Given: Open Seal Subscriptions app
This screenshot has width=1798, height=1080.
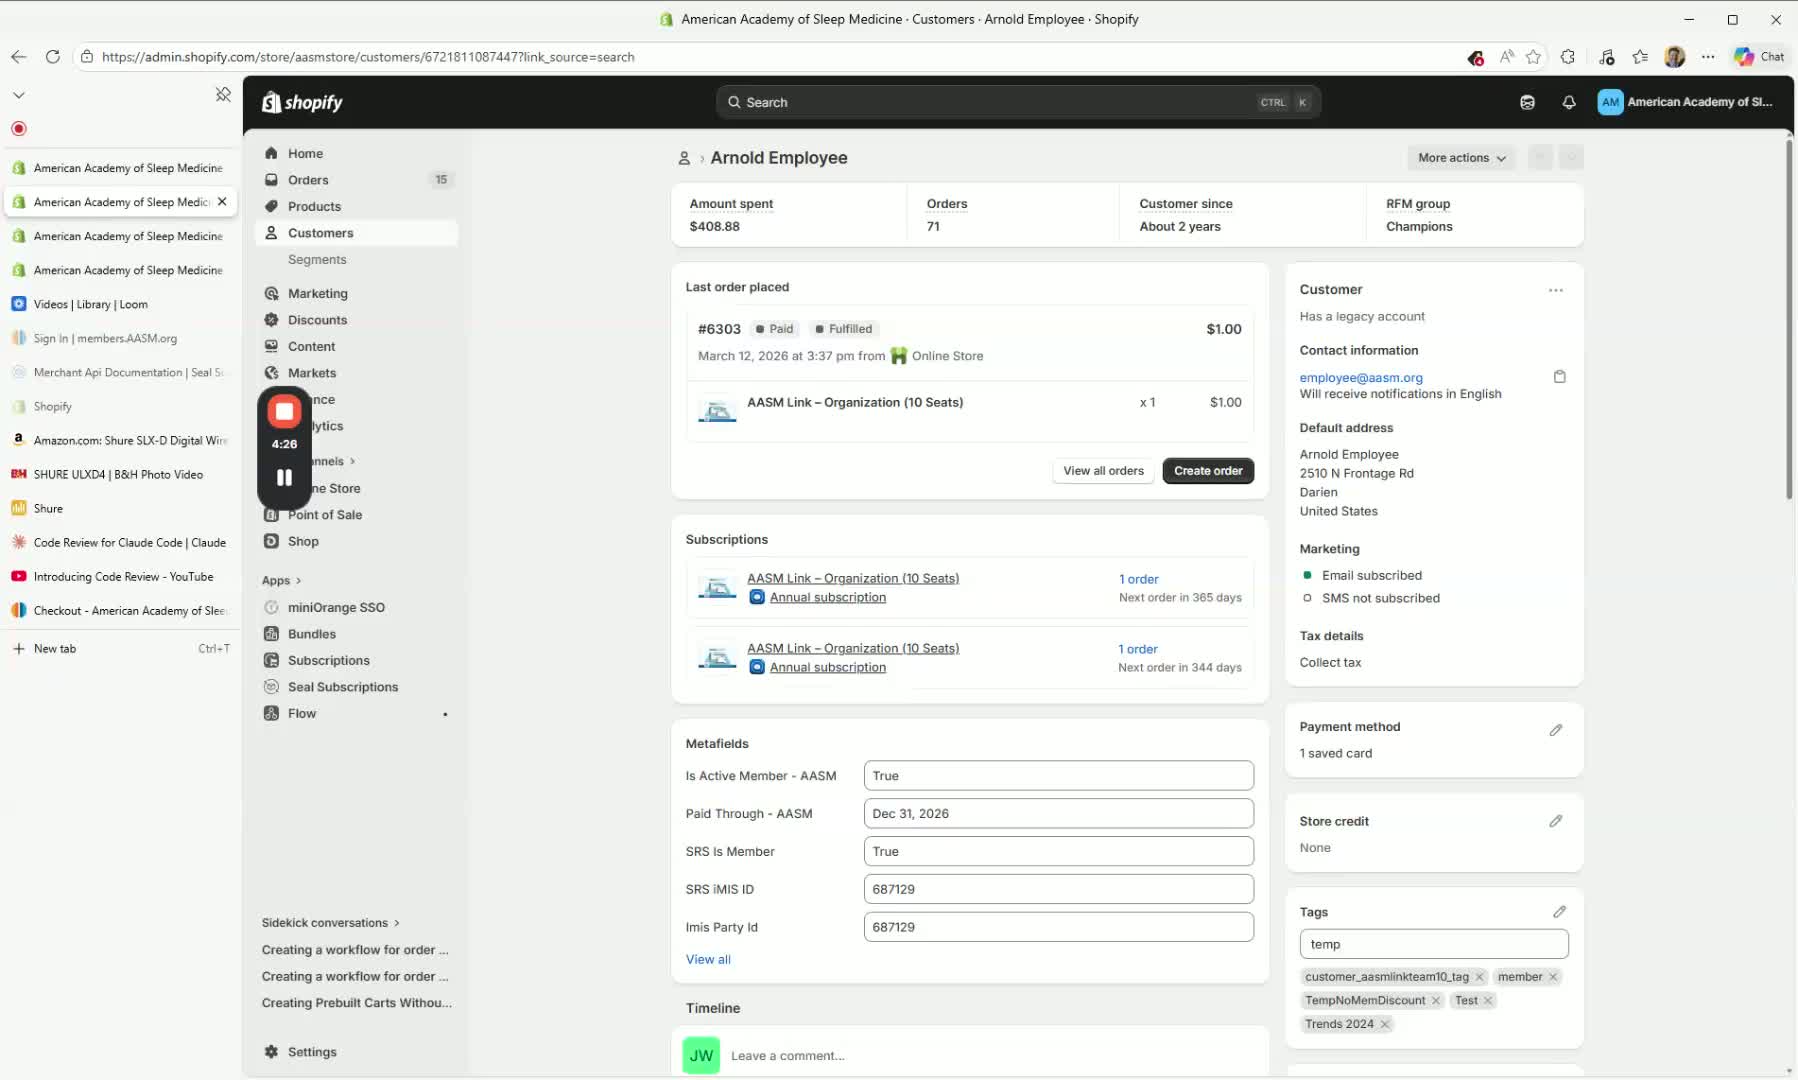Looking at the screenshot, I should click(x=342, y=687).
